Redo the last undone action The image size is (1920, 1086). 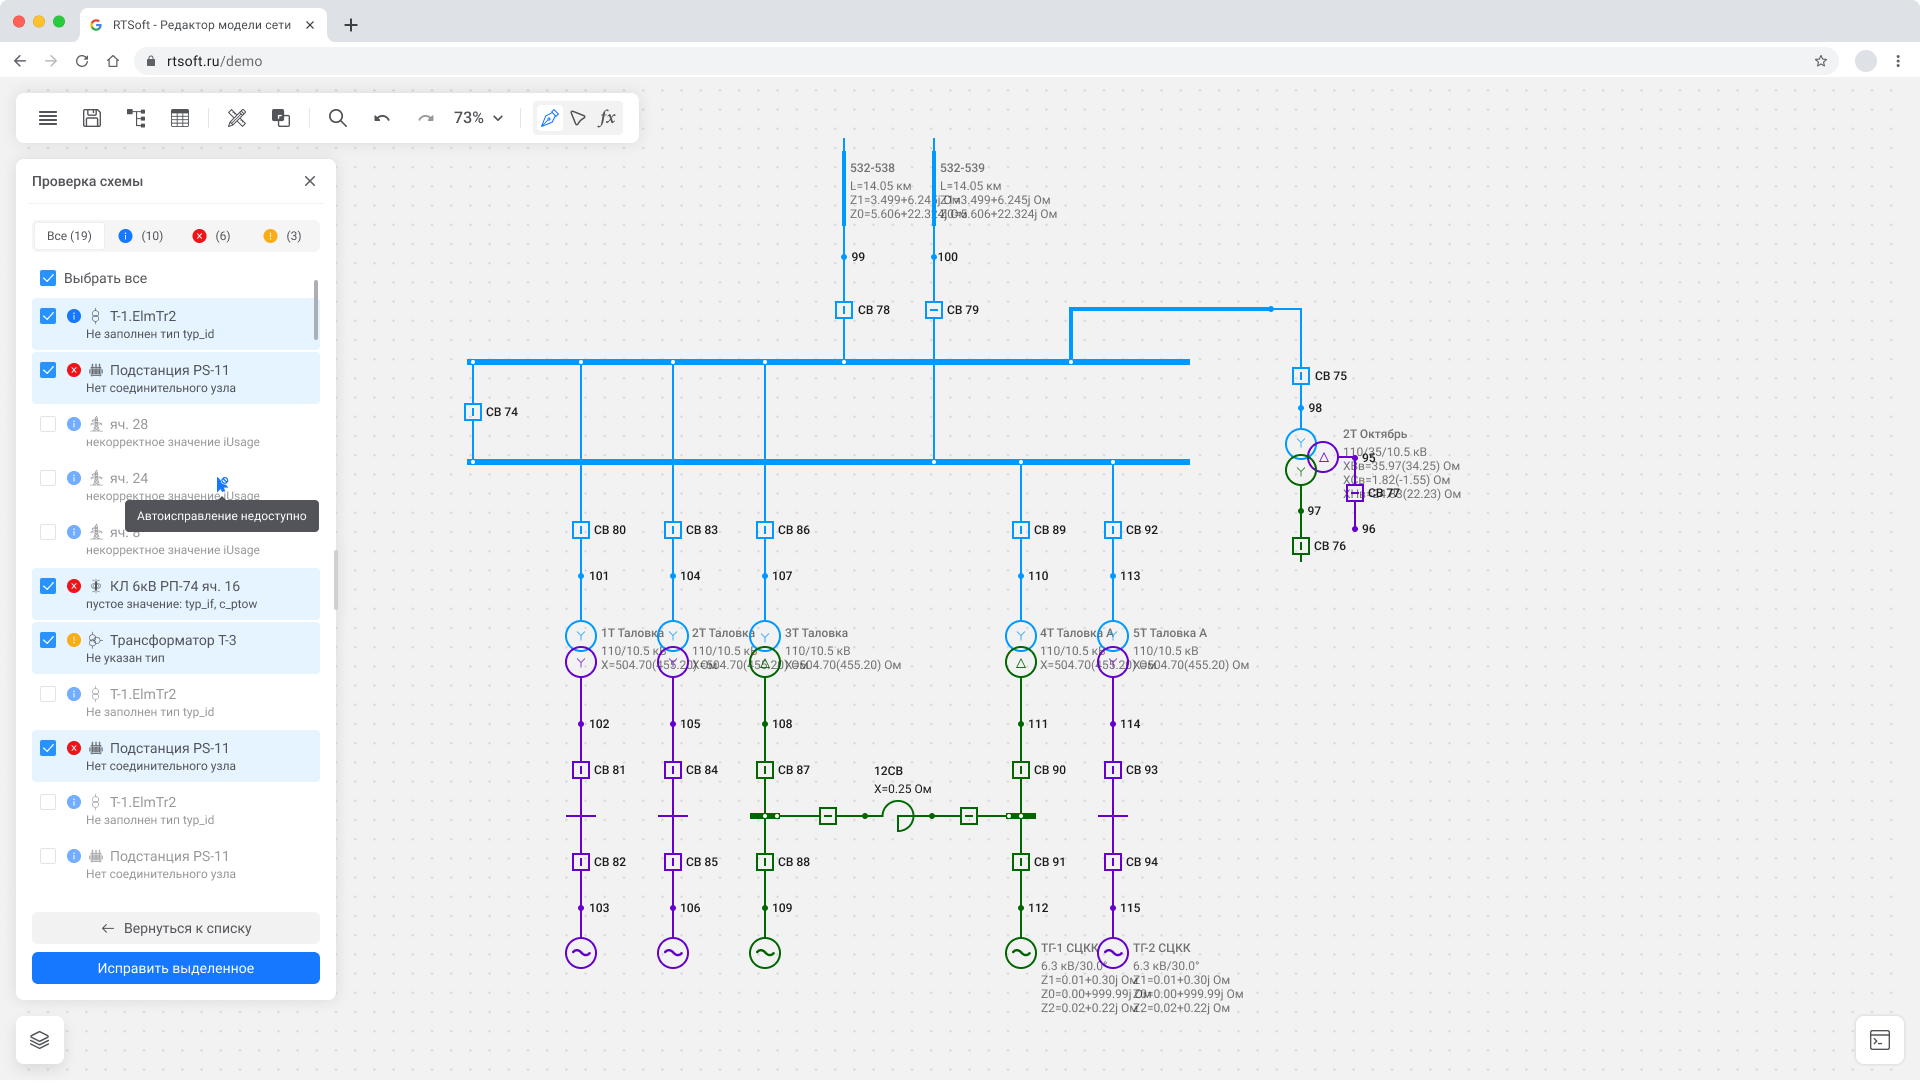(x=426, y=118)
